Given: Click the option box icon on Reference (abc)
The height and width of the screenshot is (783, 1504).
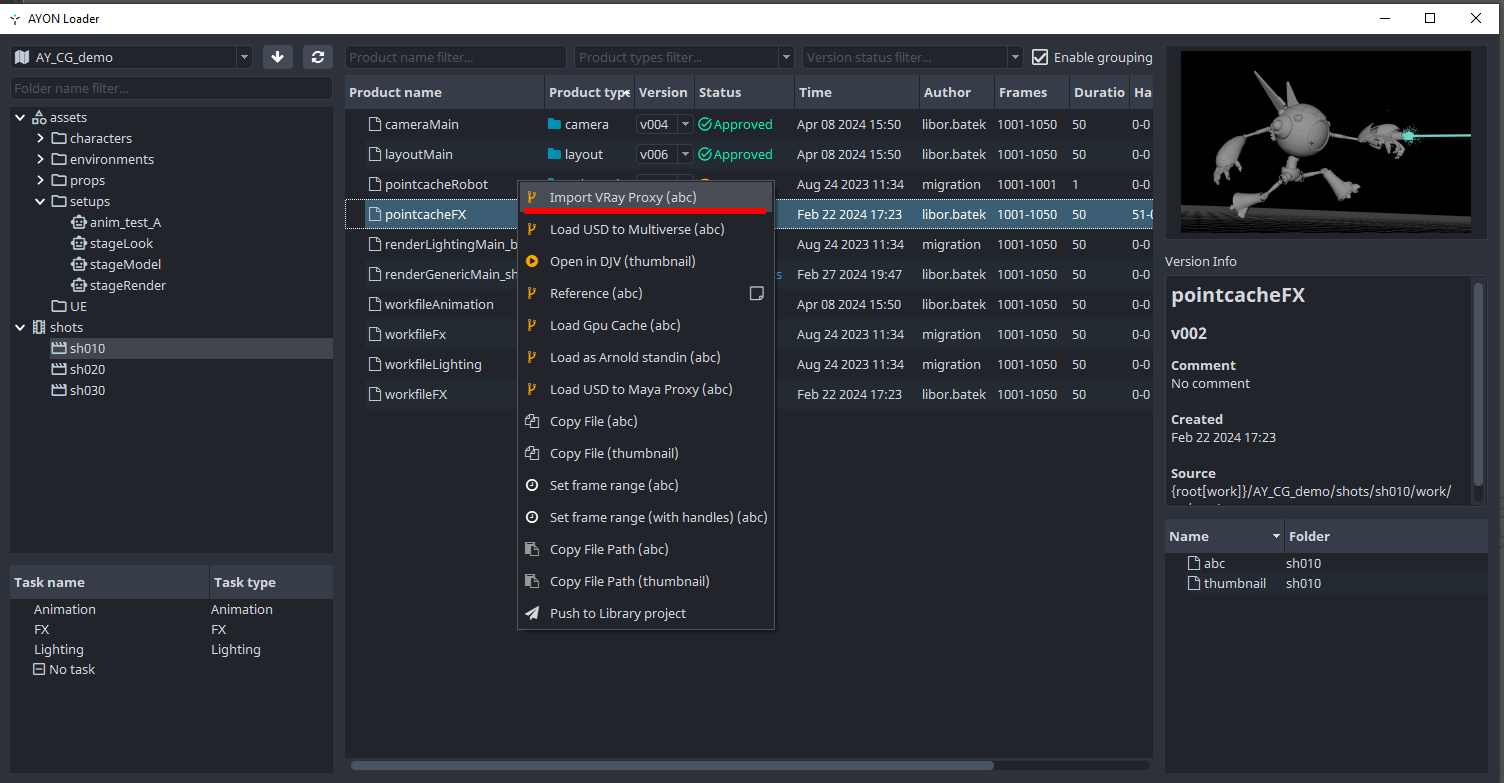Looking at the screenshot, I should [757, 293].
